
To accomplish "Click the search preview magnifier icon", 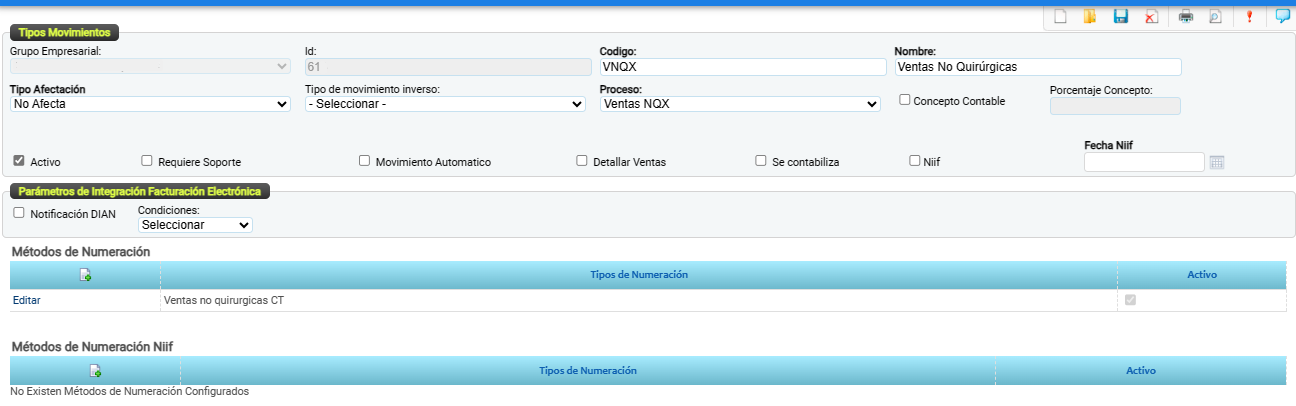I will coord(1216,17).
